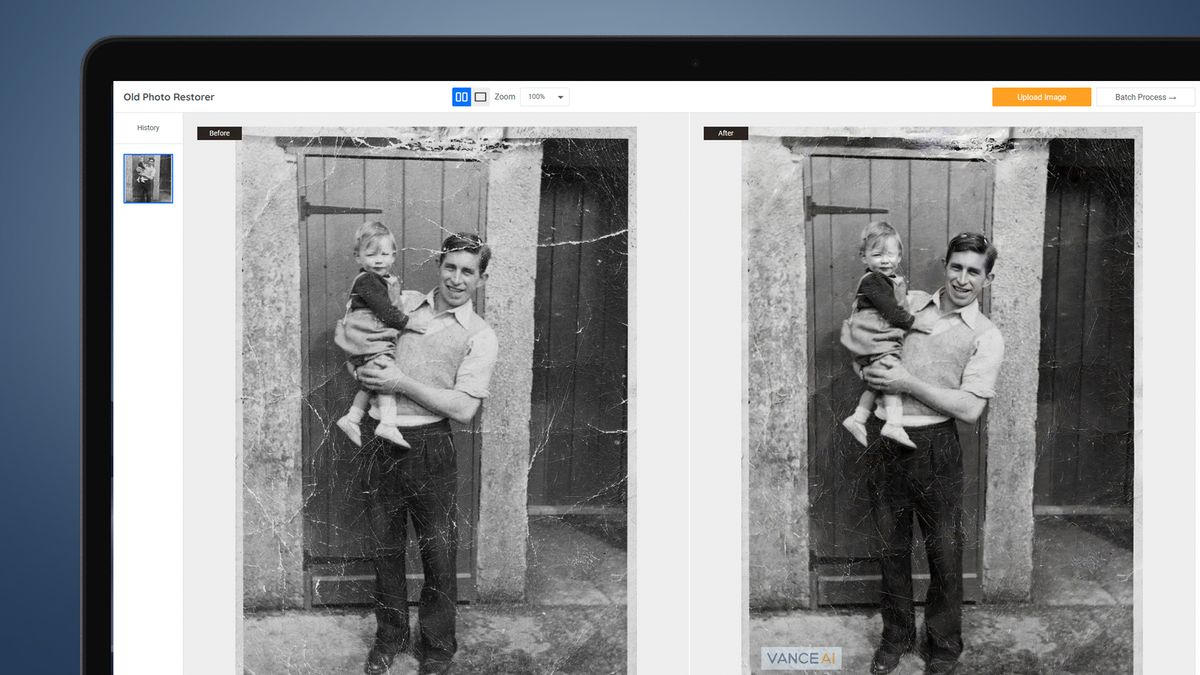Image resolution: width=1200 pixels, height=675 pixels.
Task: Click the Before label on the left pane
Action: (219, 132)
